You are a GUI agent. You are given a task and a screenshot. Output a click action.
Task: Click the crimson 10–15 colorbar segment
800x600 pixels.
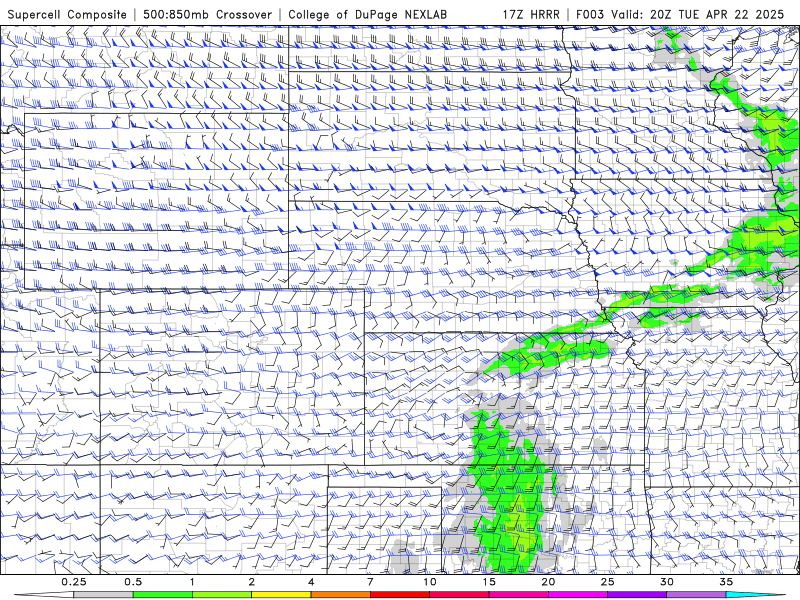pyautogui.click(x=459, y=595)
